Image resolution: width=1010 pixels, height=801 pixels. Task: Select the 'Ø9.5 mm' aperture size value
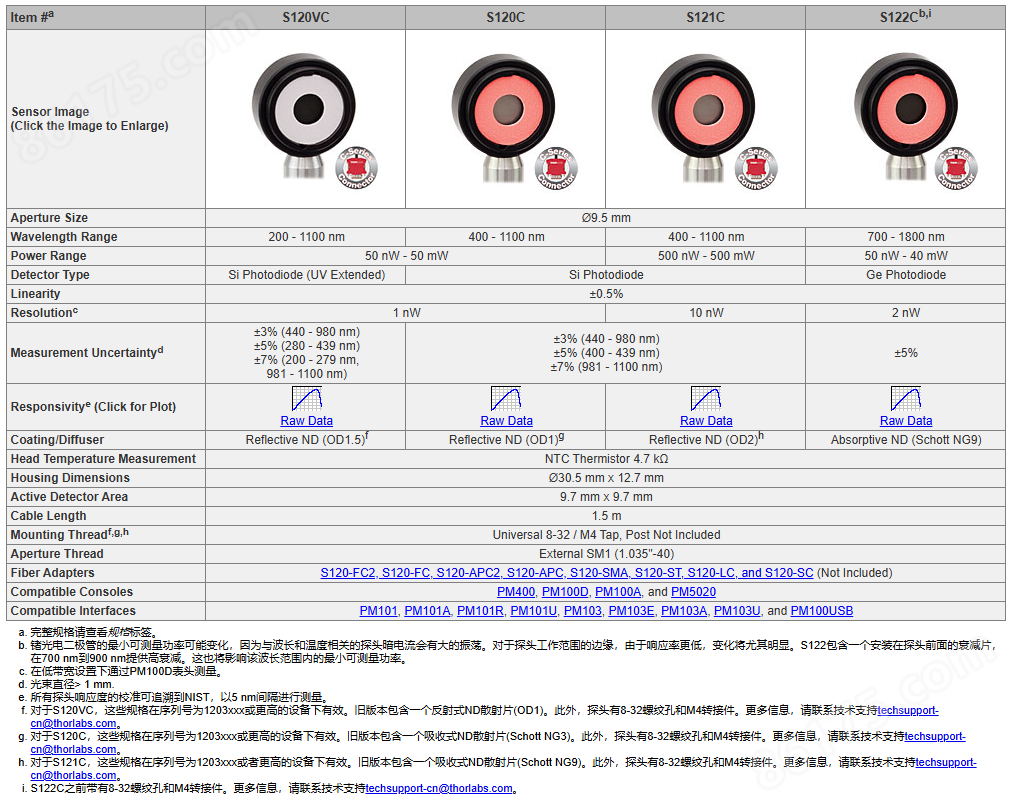coord(605,218)
